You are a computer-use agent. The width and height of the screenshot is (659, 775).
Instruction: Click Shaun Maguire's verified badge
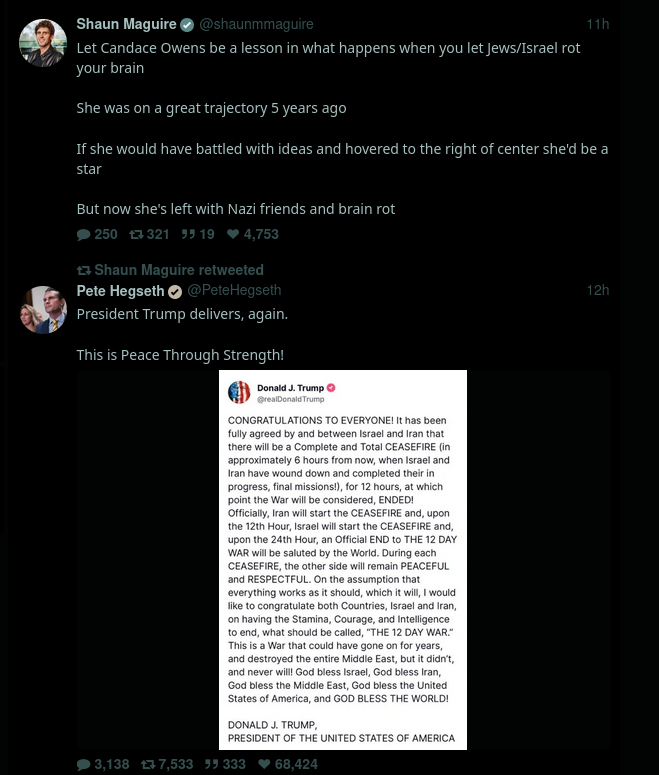(x=187, y=25)
